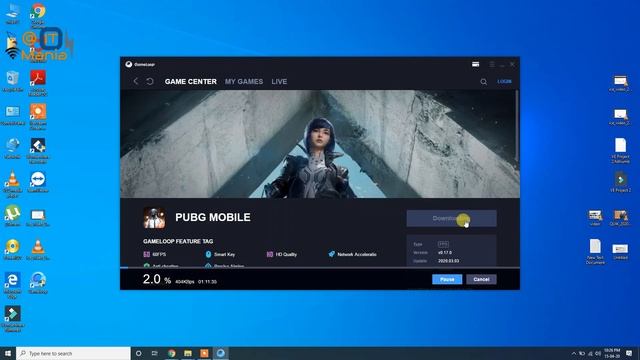Open the Gameloop search magnifier
The width and height of the screenshot is (640, 360).
(x=483, y=82)
